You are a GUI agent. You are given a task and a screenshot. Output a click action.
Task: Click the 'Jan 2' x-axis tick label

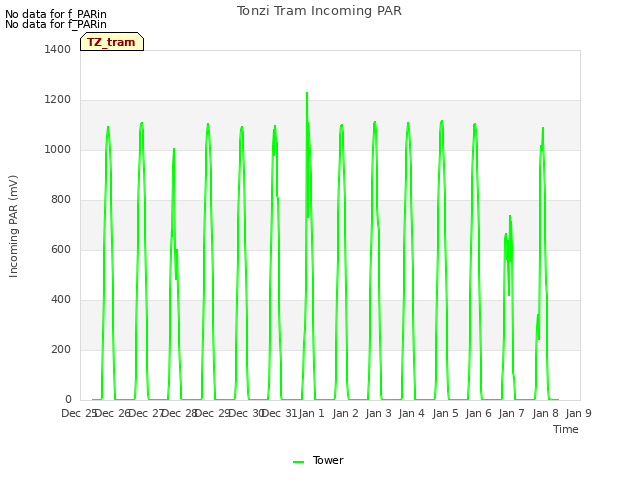click(345, 413)
